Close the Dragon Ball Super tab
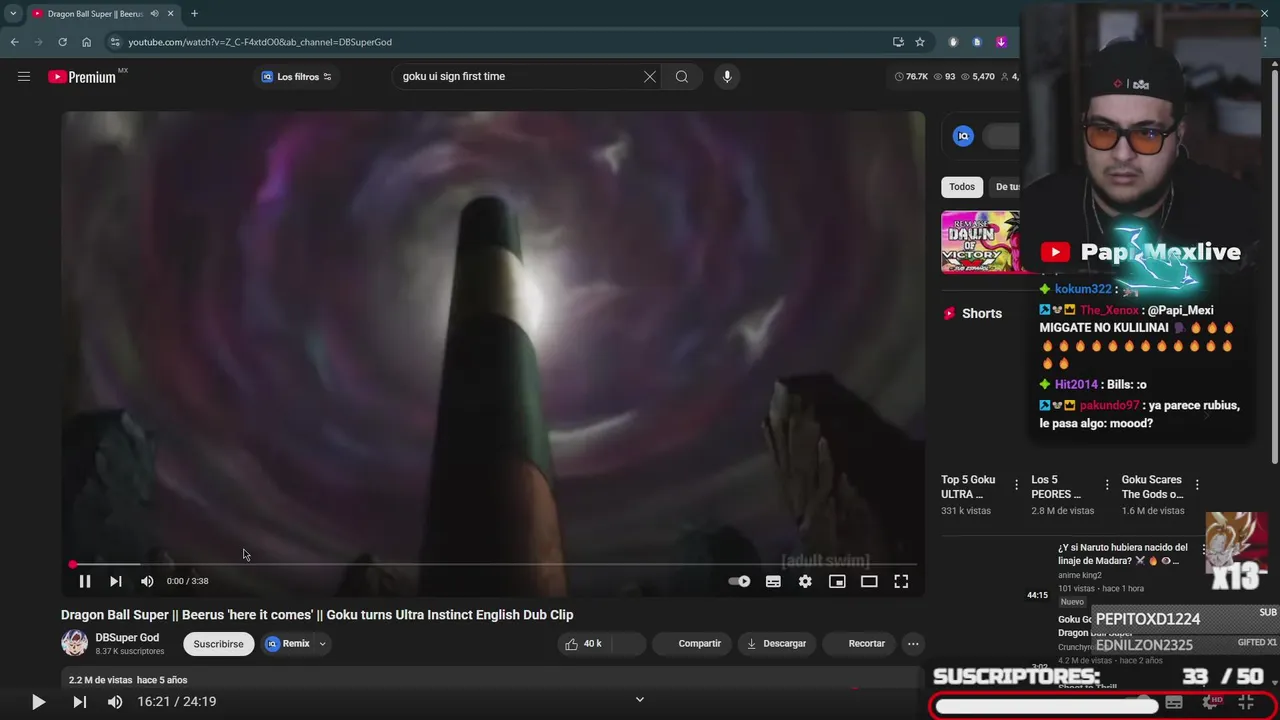This screenshot has height=720, width=1280. 171,14
